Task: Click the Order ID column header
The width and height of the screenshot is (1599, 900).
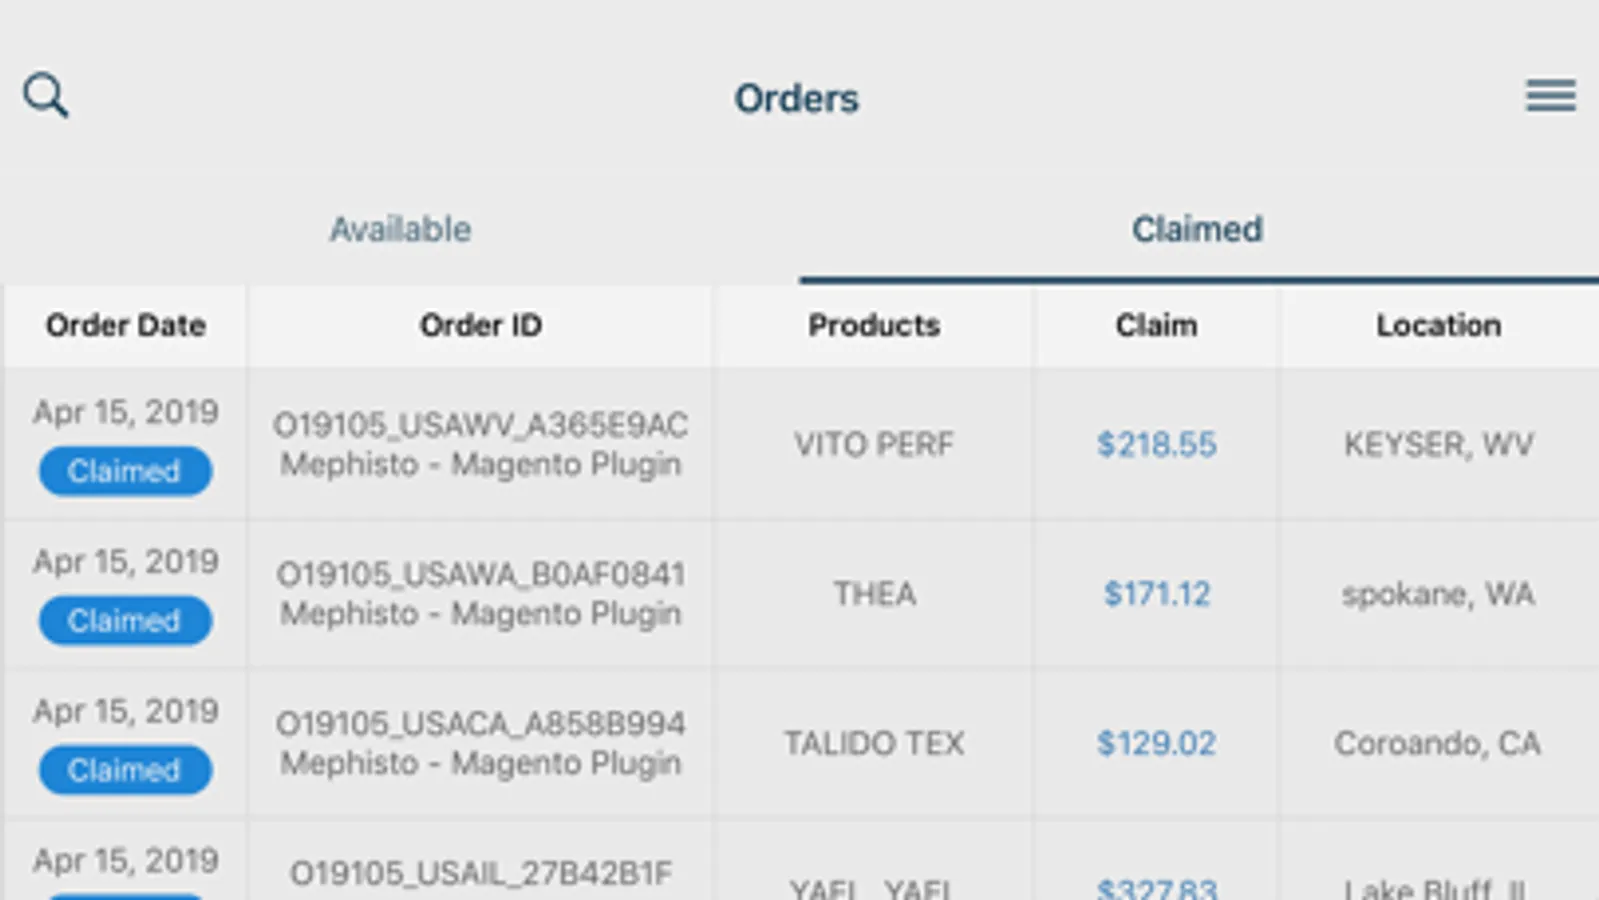Action: pos(480,326)
